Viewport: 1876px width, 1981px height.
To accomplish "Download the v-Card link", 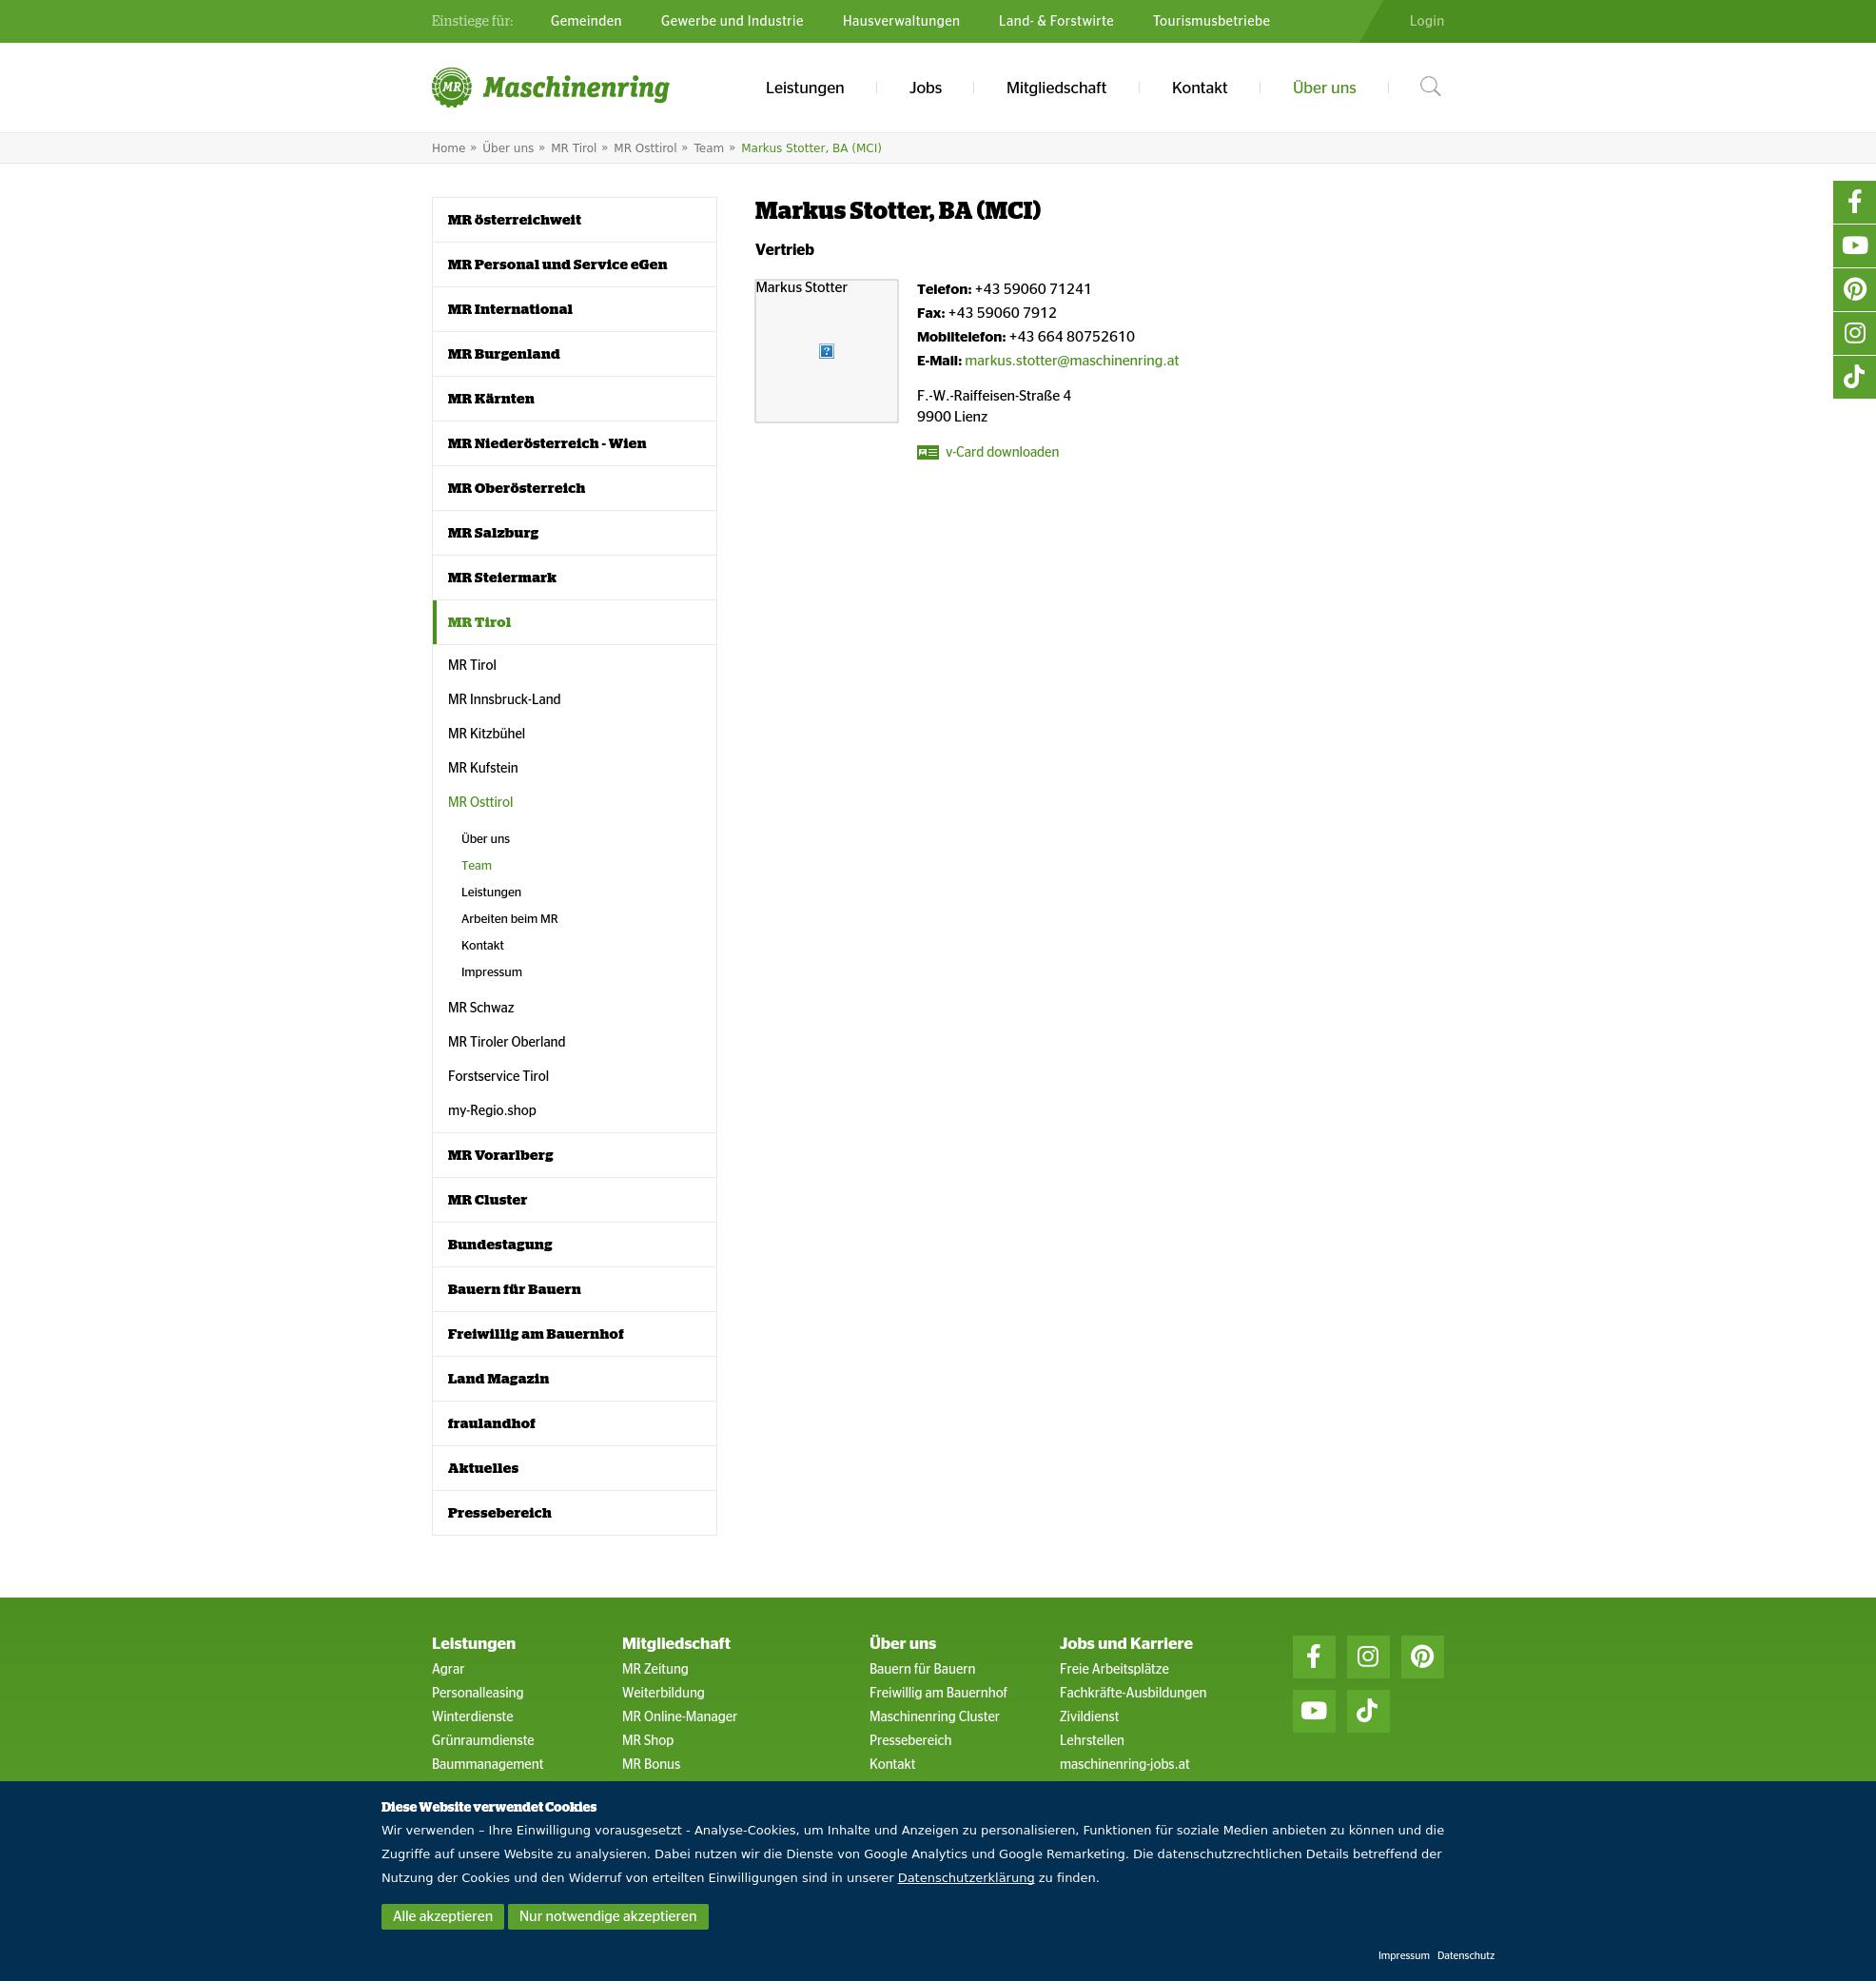I will tap(1002, 452).
